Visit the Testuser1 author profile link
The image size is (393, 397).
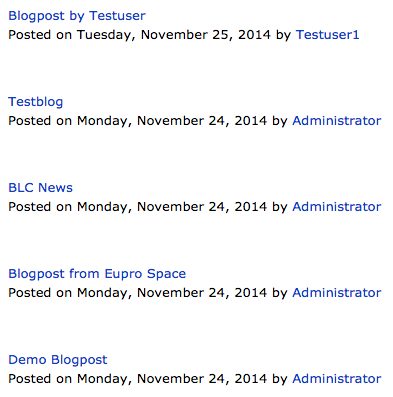click(x=327, y=35)
